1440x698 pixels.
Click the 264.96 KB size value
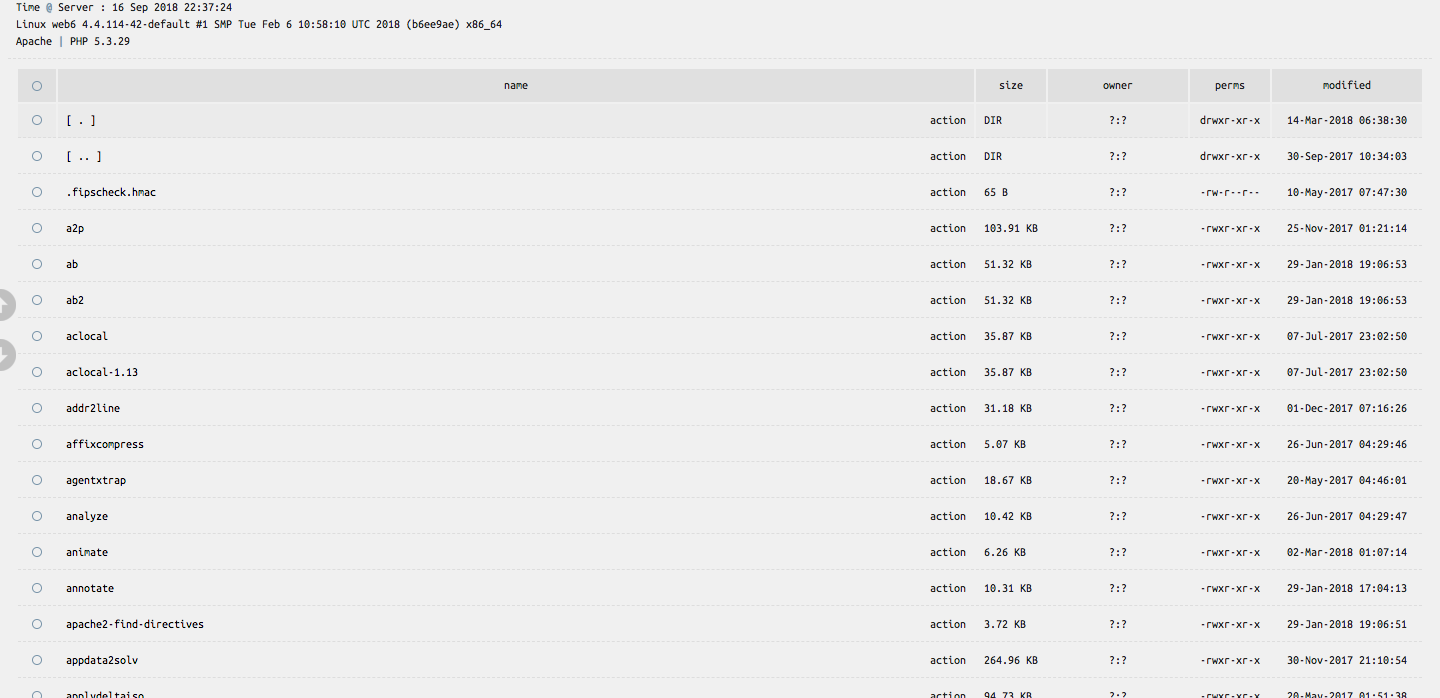pos(1011,660)
